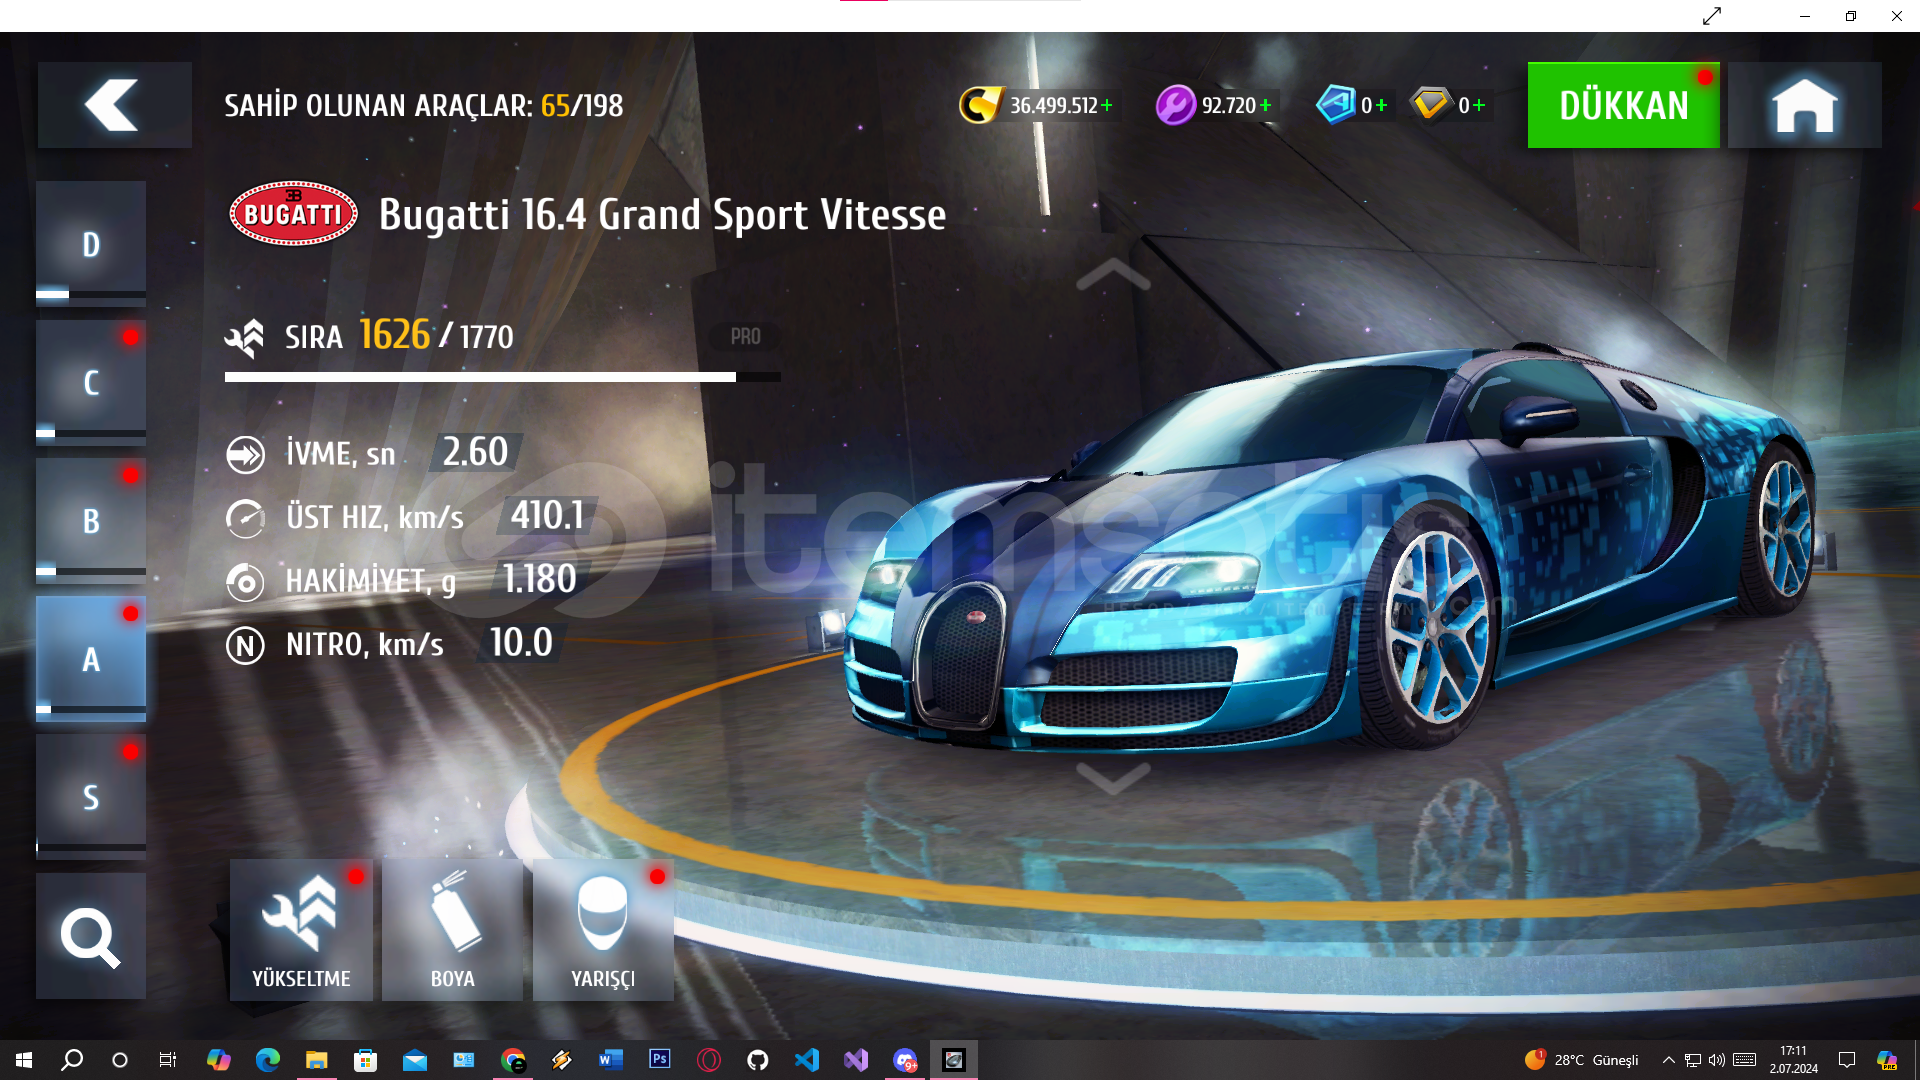Open YARIŞÇI racer menu
The image size is (1920, 1080).
(x=603, y=930)
